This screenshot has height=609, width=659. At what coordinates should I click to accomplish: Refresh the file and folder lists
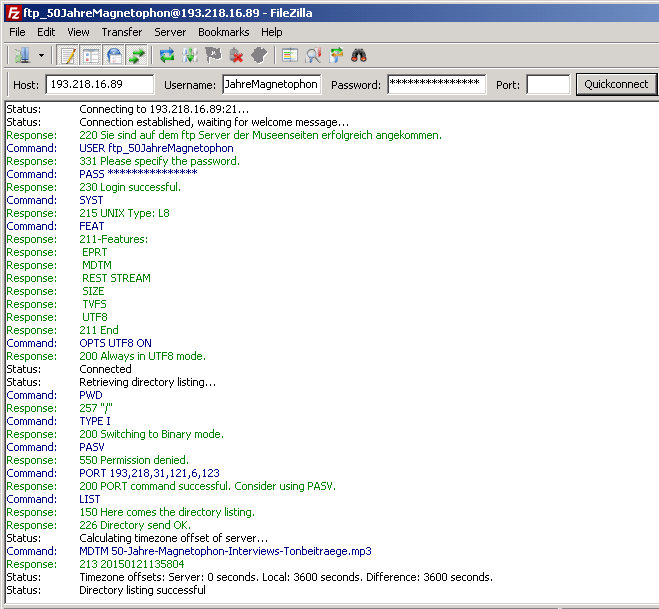pyautogui.click(x=167, y=55)
